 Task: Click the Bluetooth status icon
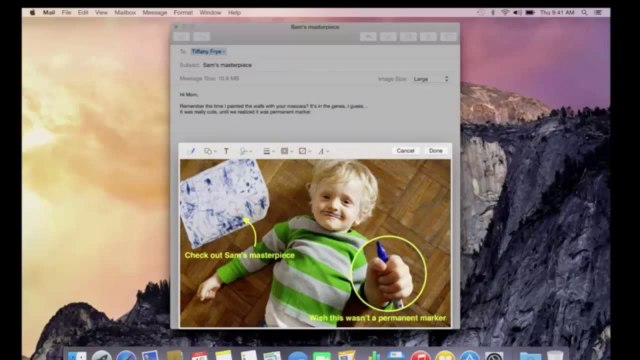pyautogui.click(x=493, y=13)
